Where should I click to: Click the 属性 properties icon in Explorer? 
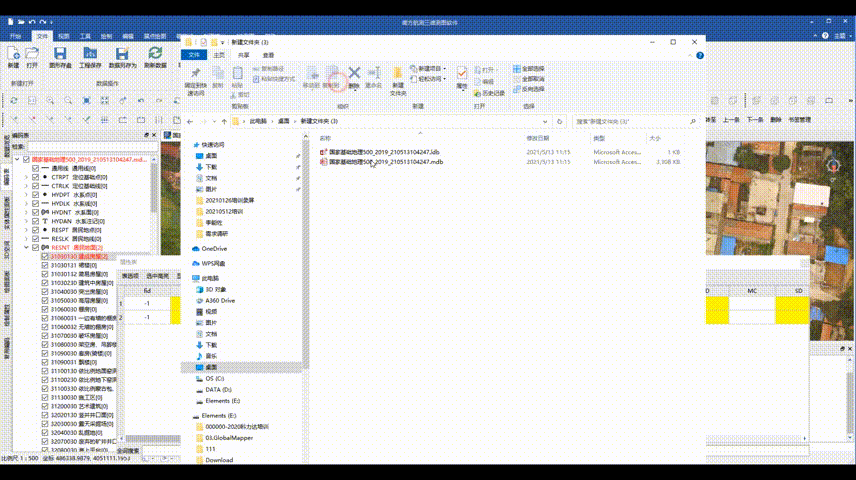point(461,77)
